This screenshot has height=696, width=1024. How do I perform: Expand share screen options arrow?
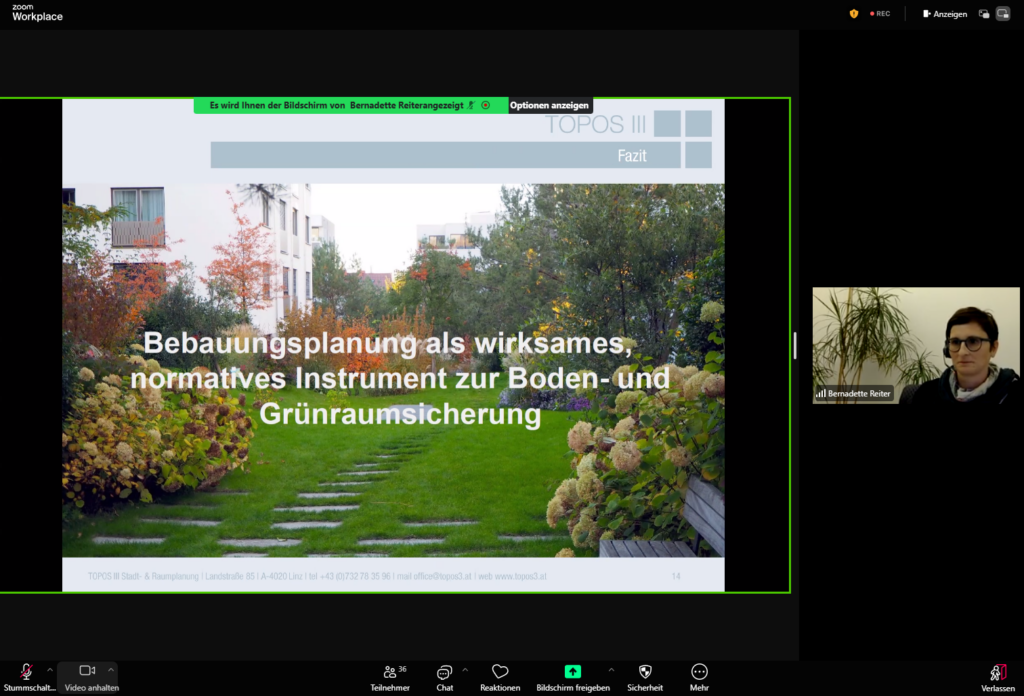coord(611,669)
